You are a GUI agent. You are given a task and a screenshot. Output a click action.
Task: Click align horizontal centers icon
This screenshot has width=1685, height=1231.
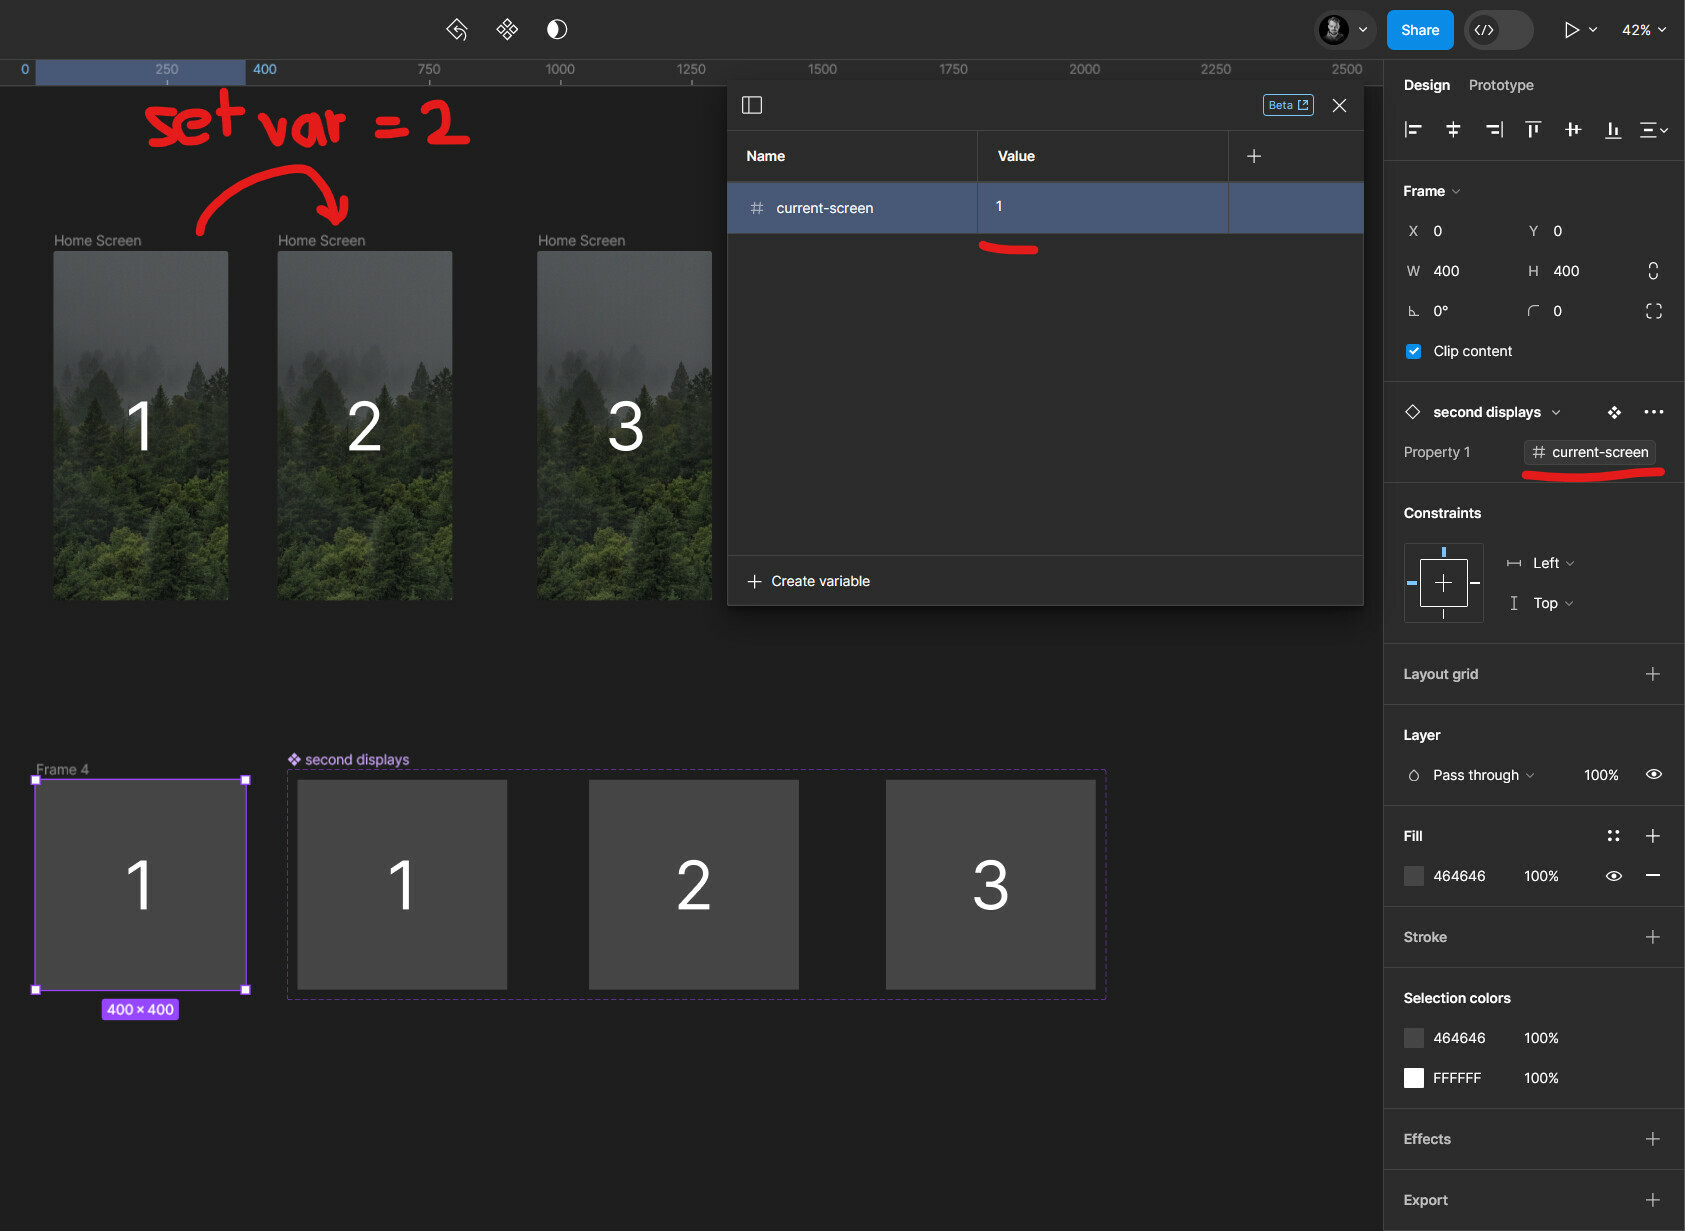coord(1453,130)
